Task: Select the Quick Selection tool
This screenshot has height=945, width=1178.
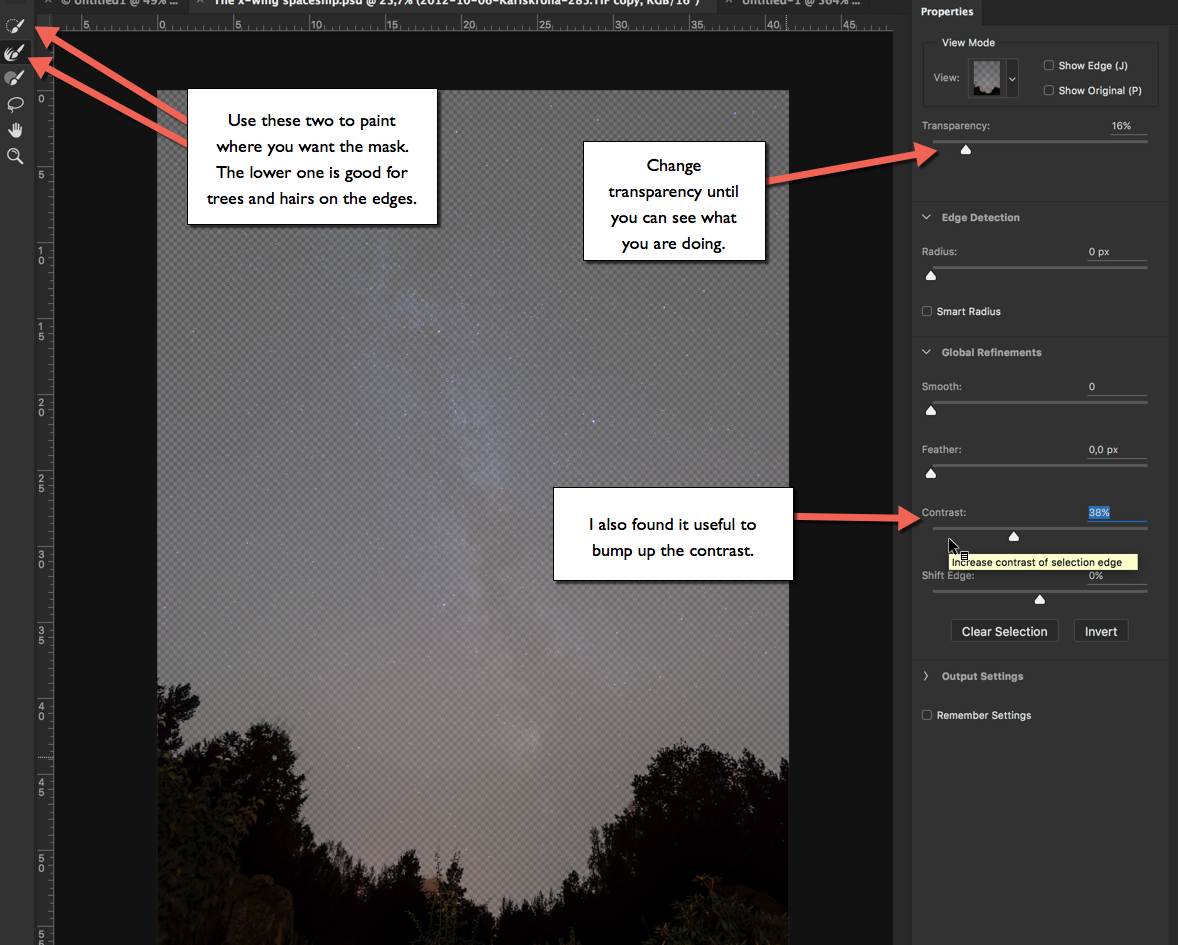Action: click(15, 26)
